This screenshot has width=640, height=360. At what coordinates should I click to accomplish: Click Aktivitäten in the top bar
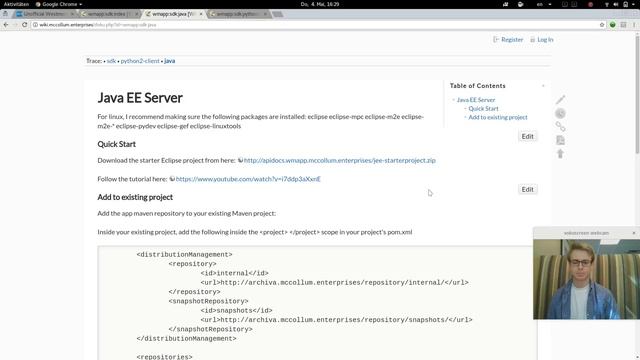click(16, 4)
